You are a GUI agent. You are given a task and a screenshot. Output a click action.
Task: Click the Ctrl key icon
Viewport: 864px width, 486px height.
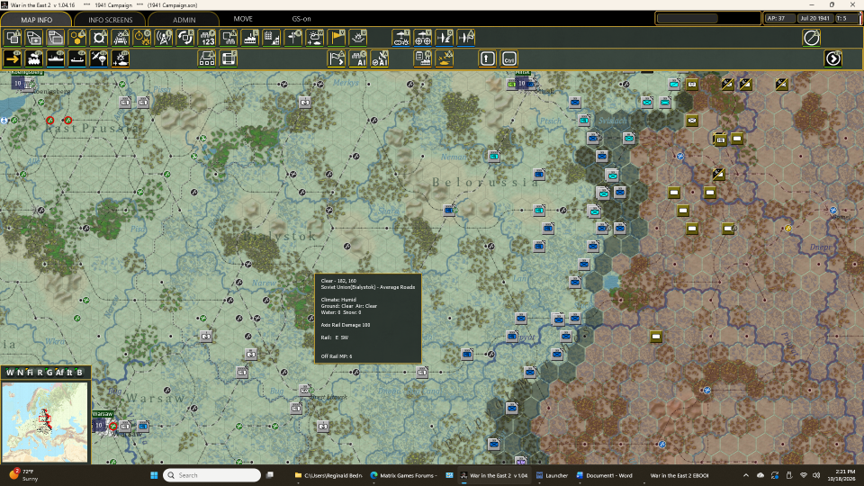coord(509,58)
